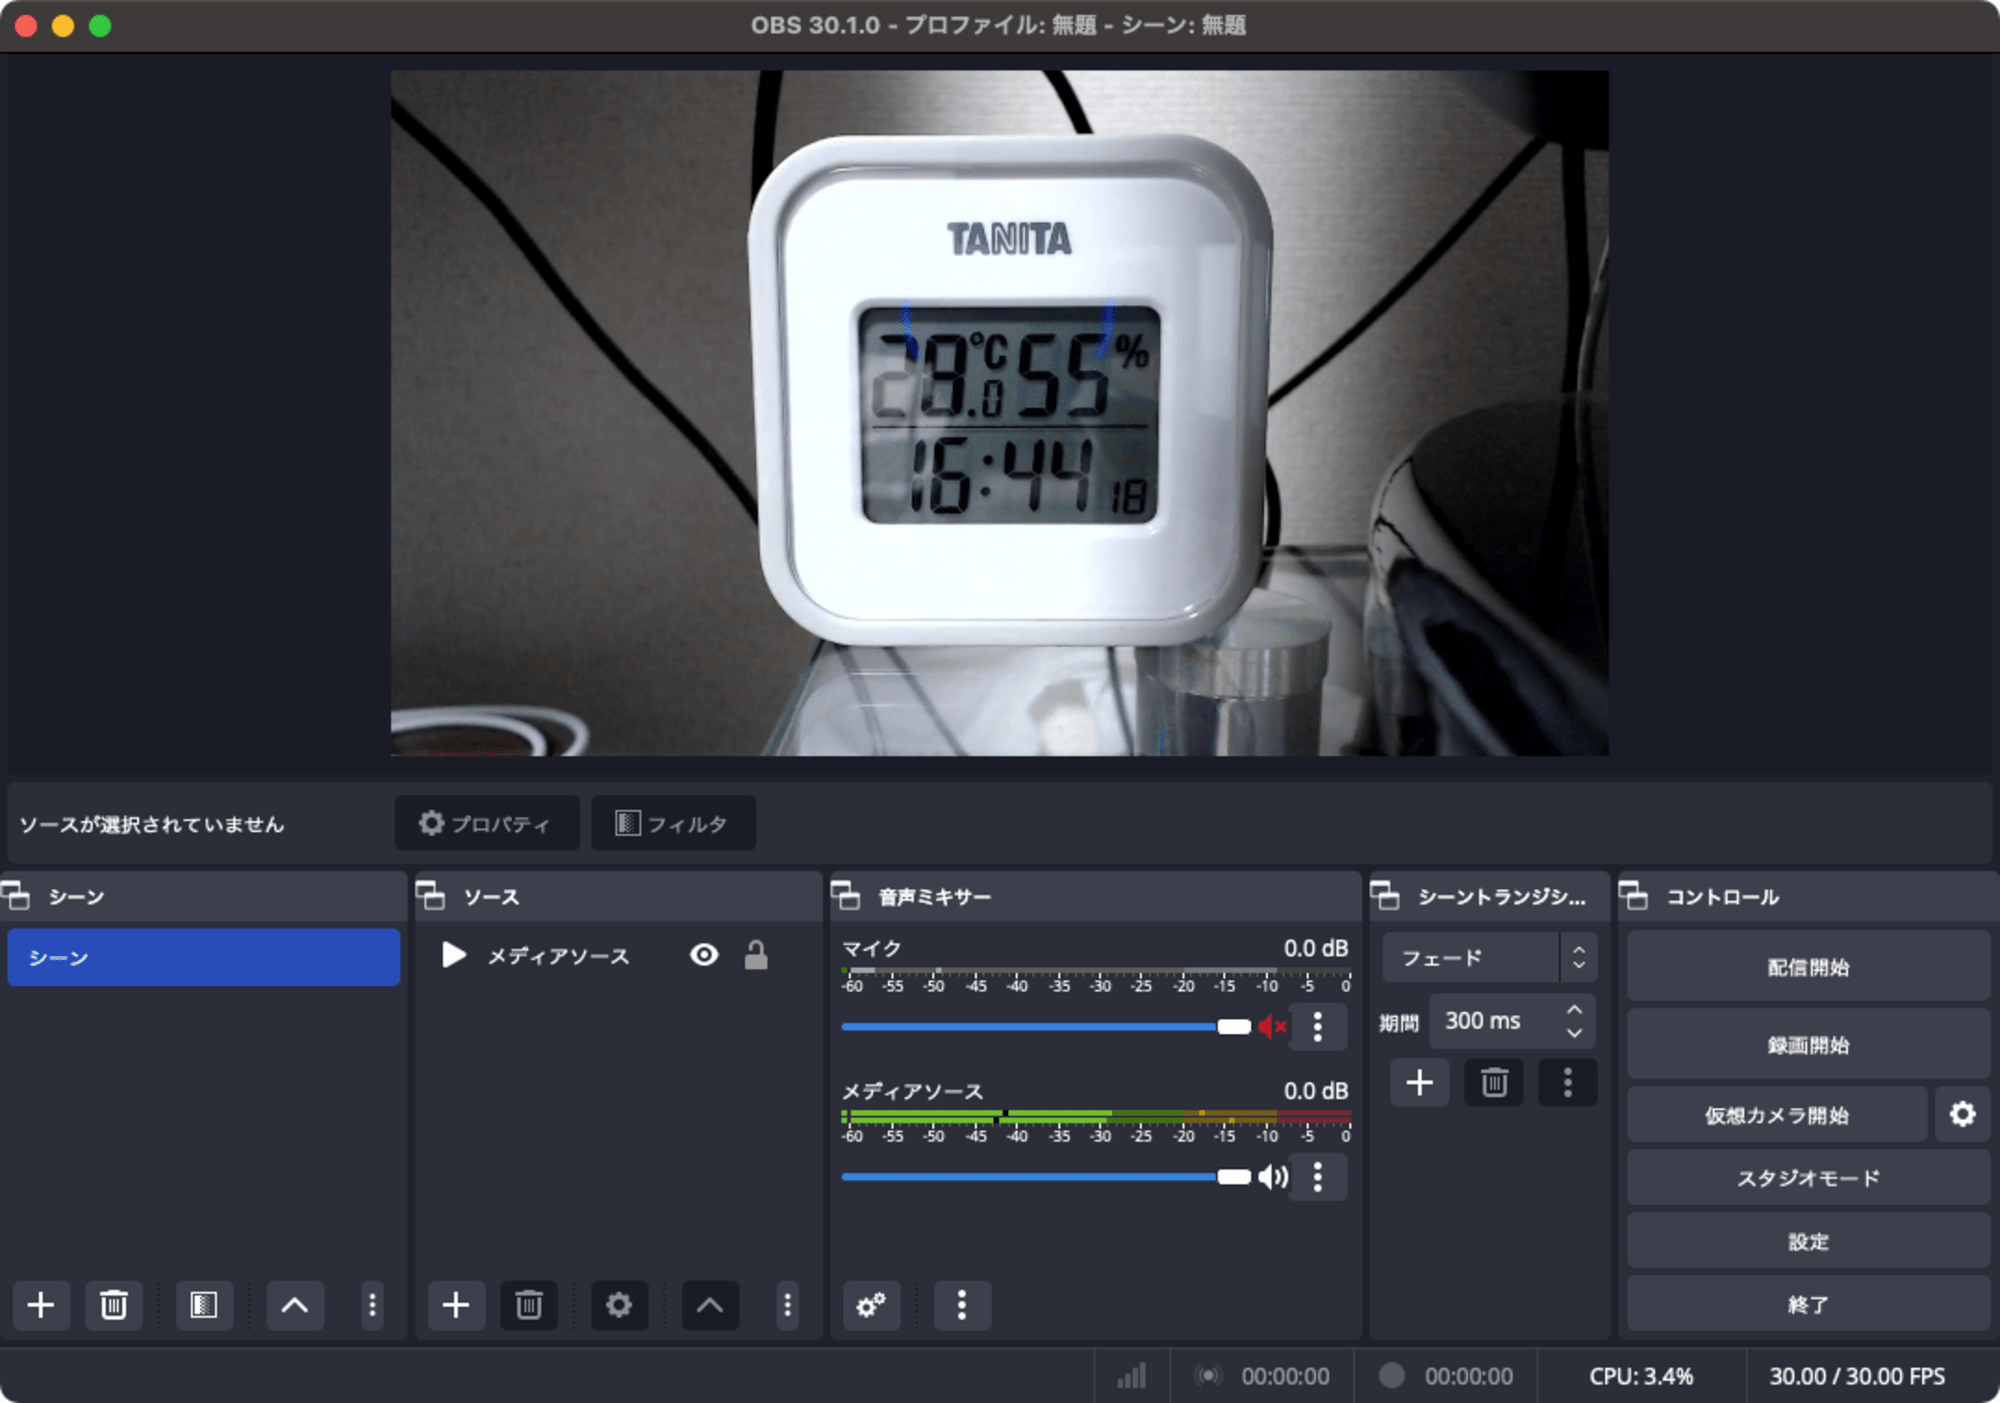Decrease transition duration stepper down

[1575, 1033]
